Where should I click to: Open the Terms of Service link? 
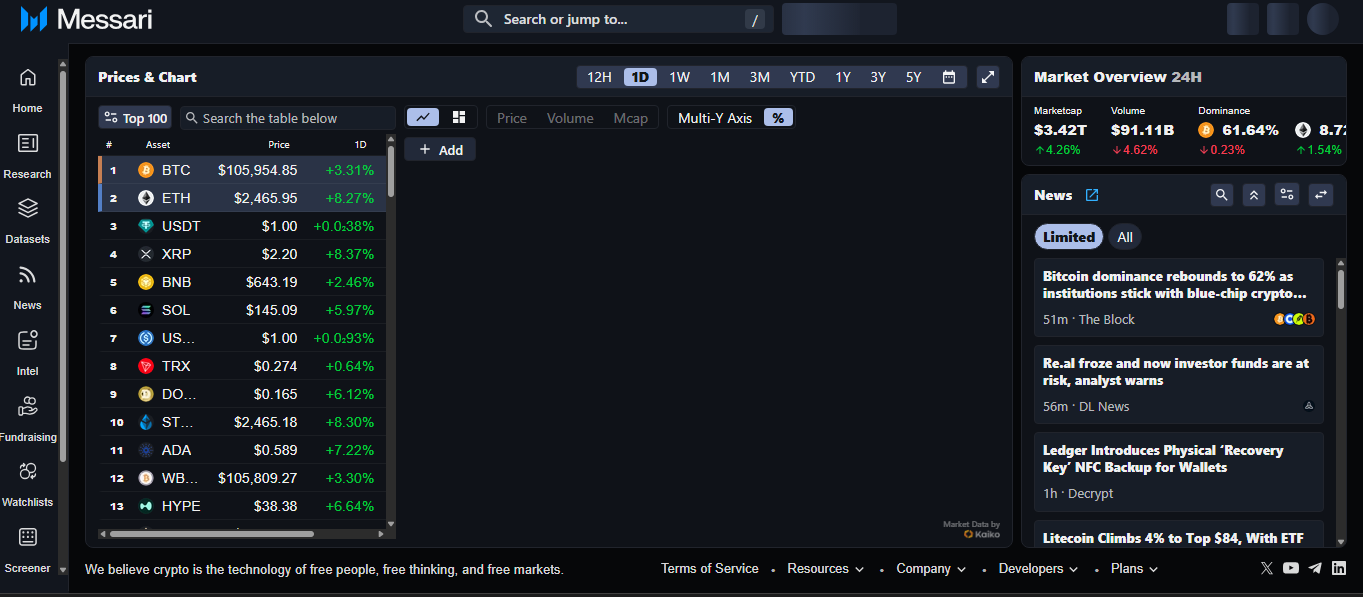tap(710, 568)
